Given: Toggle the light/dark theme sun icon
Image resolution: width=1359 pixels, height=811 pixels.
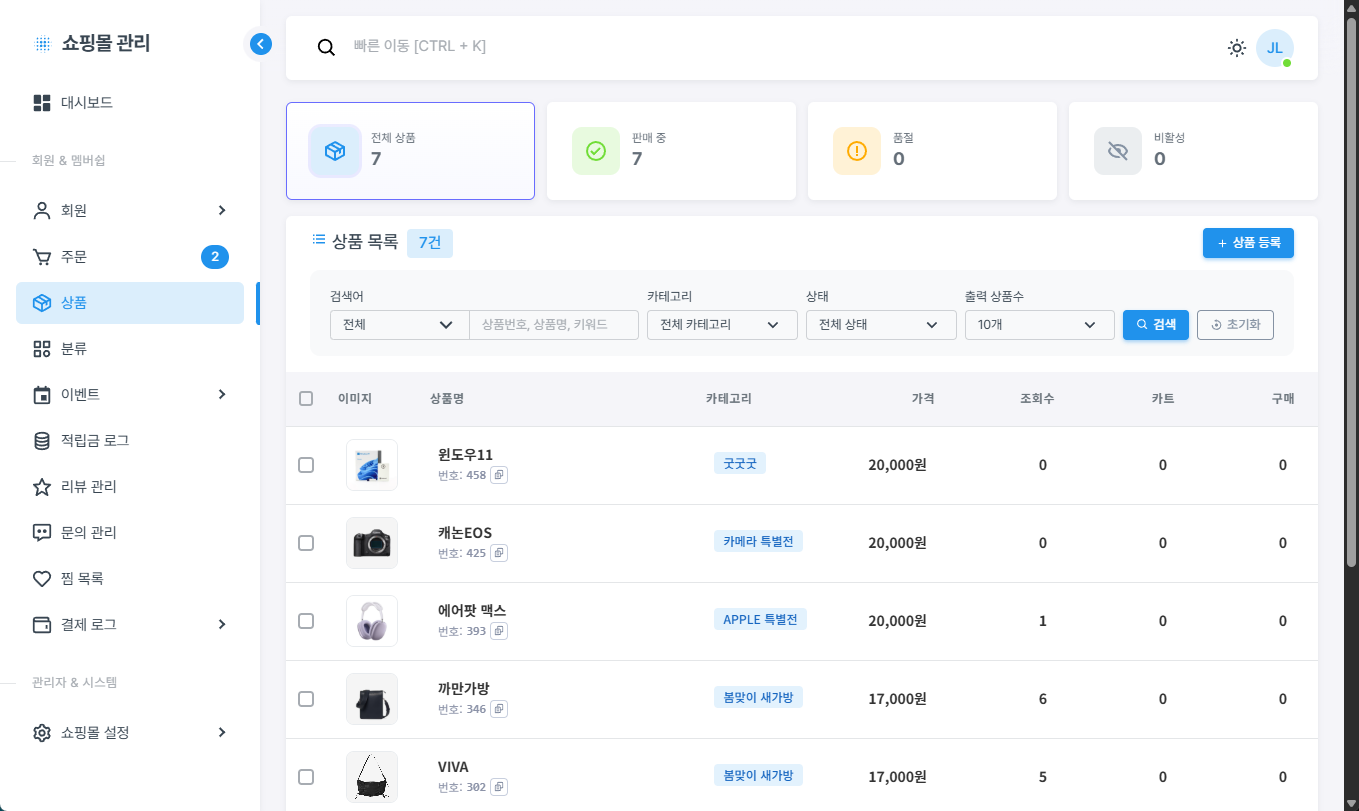Looking at the screenshot, I should (1237, 48).
